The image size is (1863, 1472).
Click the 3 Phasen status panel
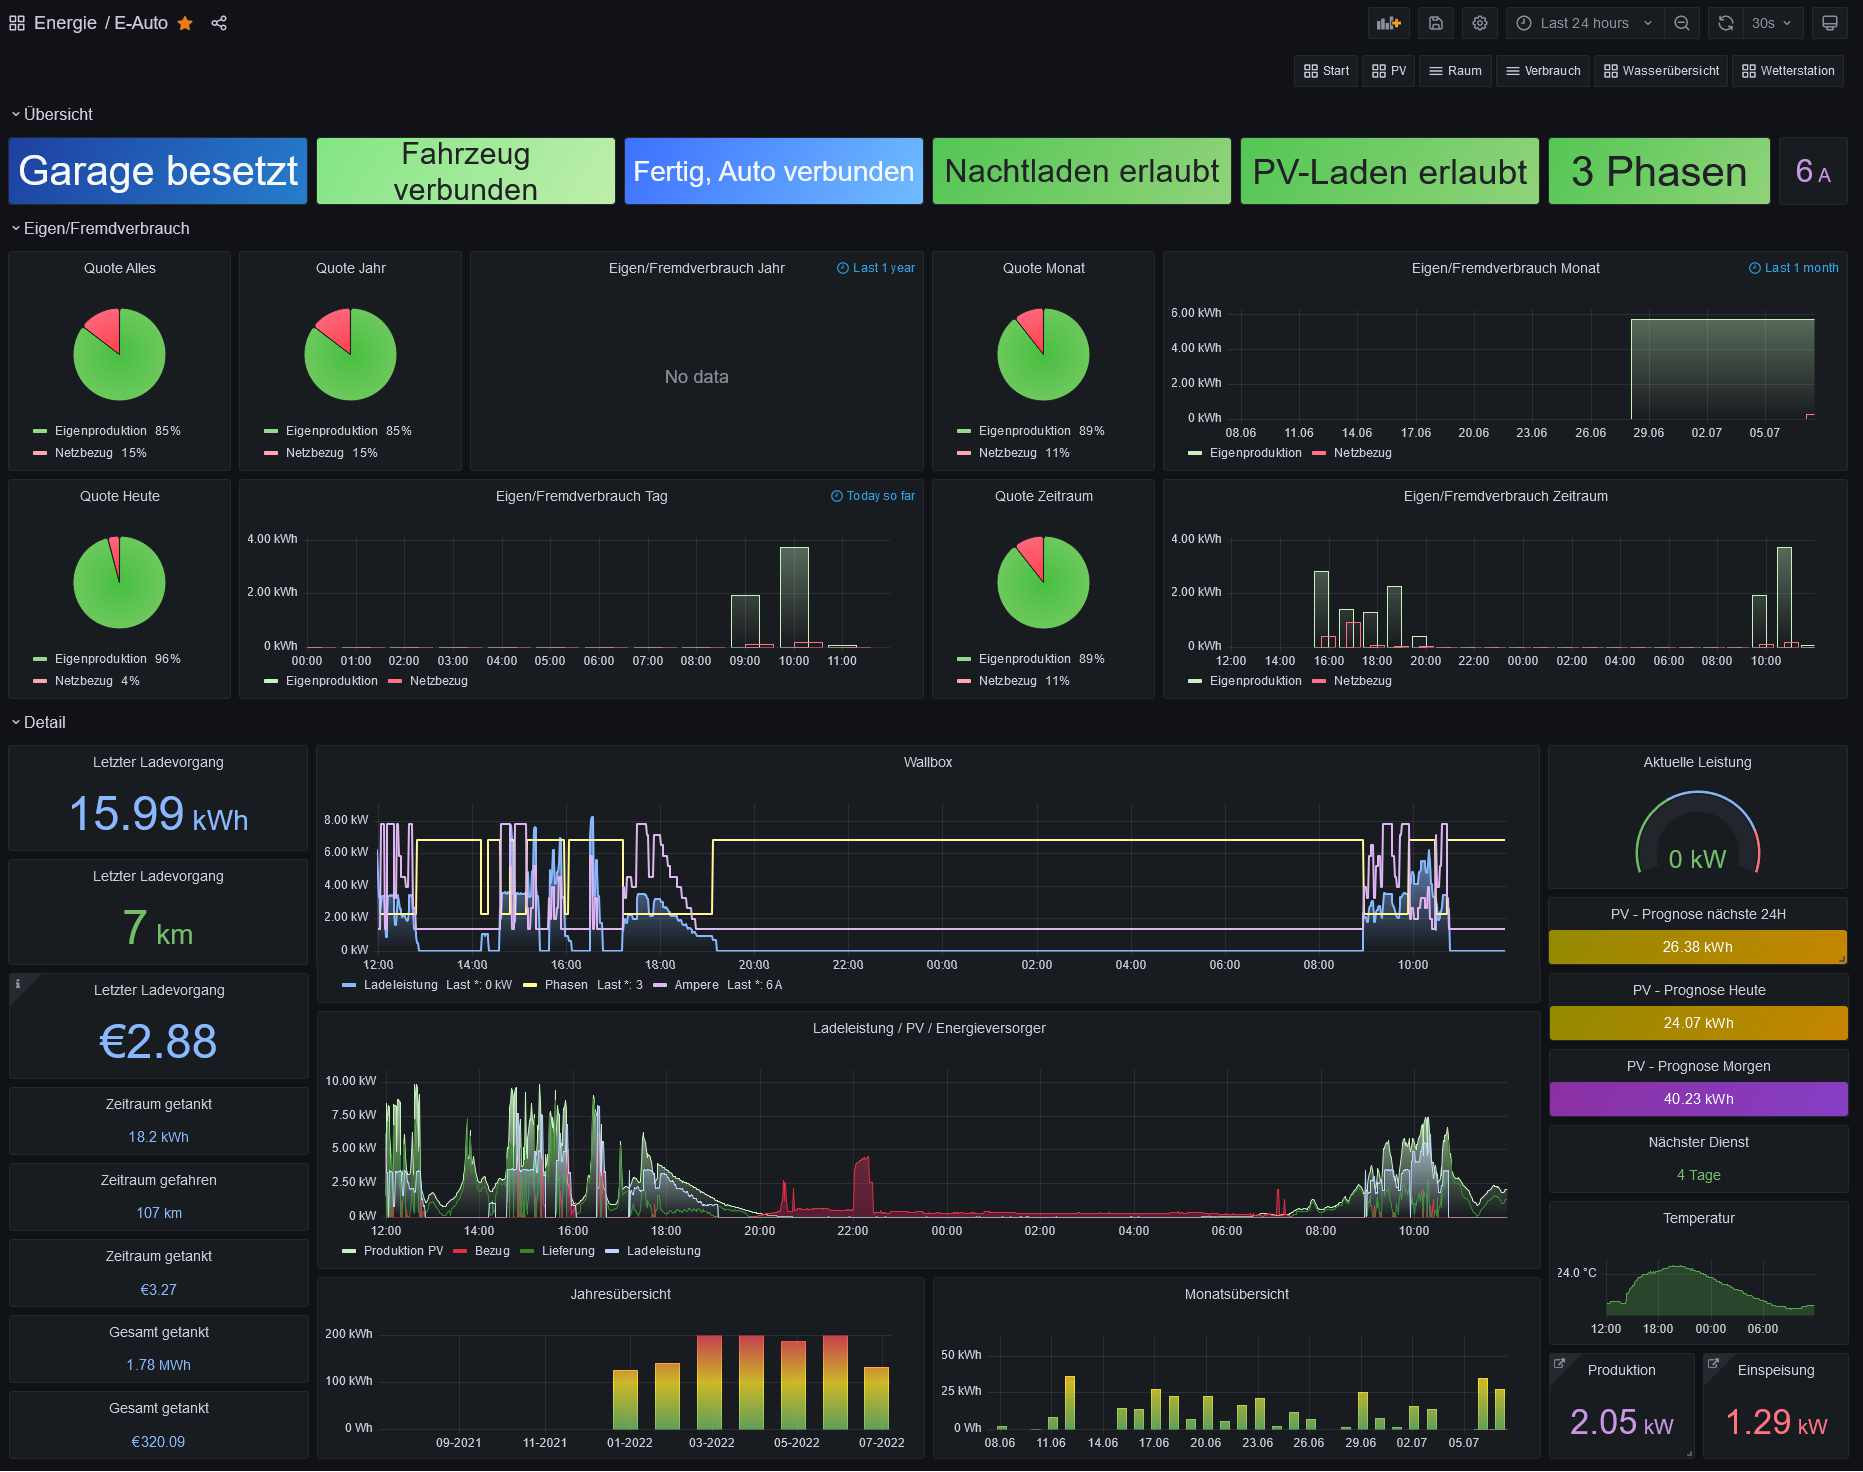coord(1659,171)
